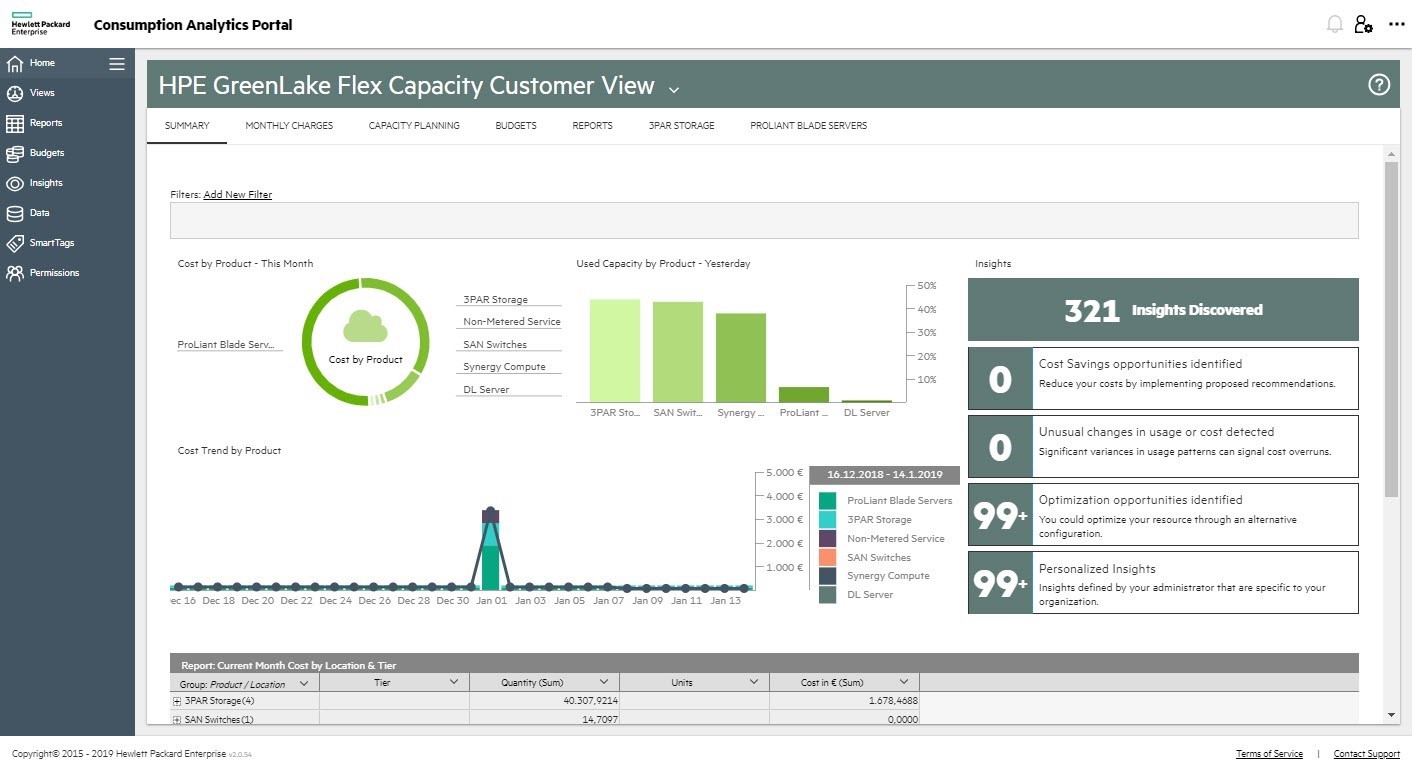Open the Personalized Insights card
Viewport: 1412px width, 767px height.
tap(1163, 583)
